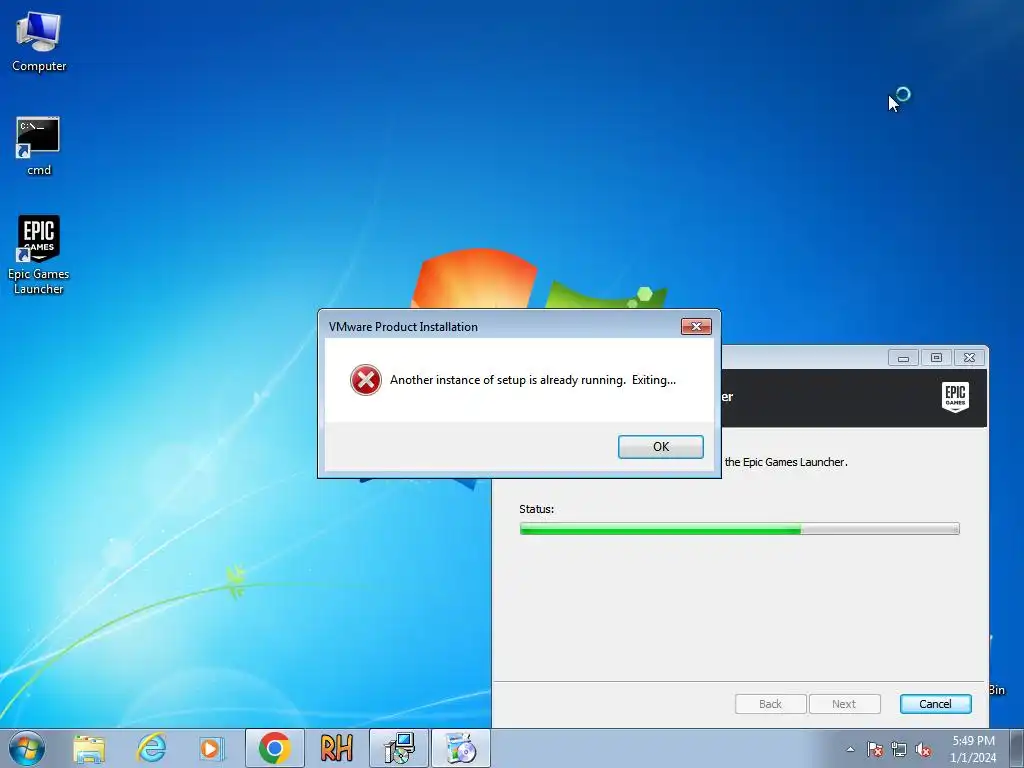
Task: Close the VMware Product Installation dialog
Action: pos(696,327)
